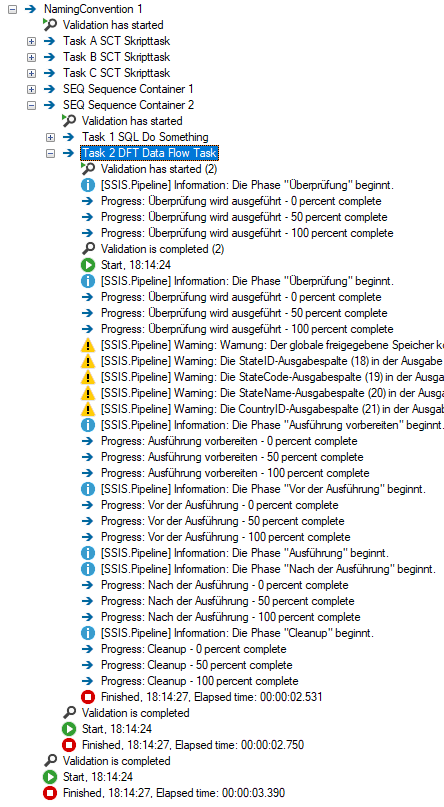The width and height of the screenshot is (444, 807).
Task: Click green start icon at 'Start, 18:14:24' under Task 2
Action: pyautogui.click(x=88, y=265)
